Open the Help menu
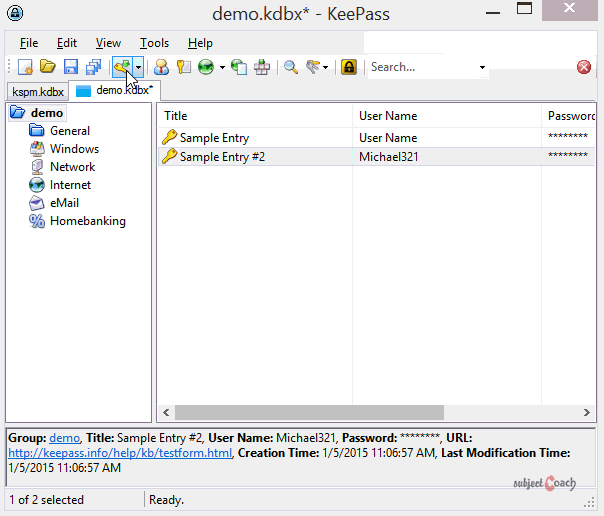Image resolution: width=604 pixels, height=516 pixels. (x=200, y=43)
